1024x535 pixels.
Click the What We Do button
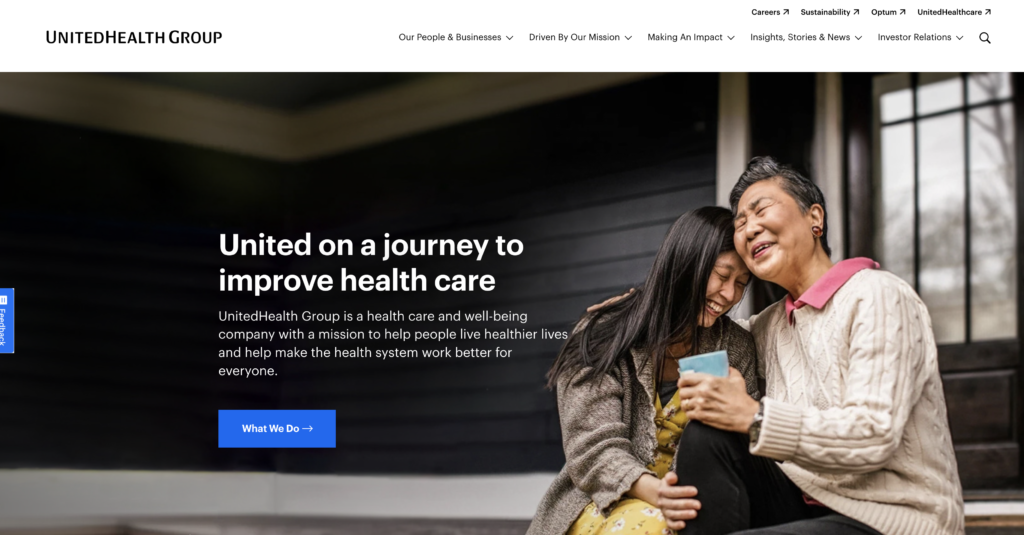(x=277, y=429)
